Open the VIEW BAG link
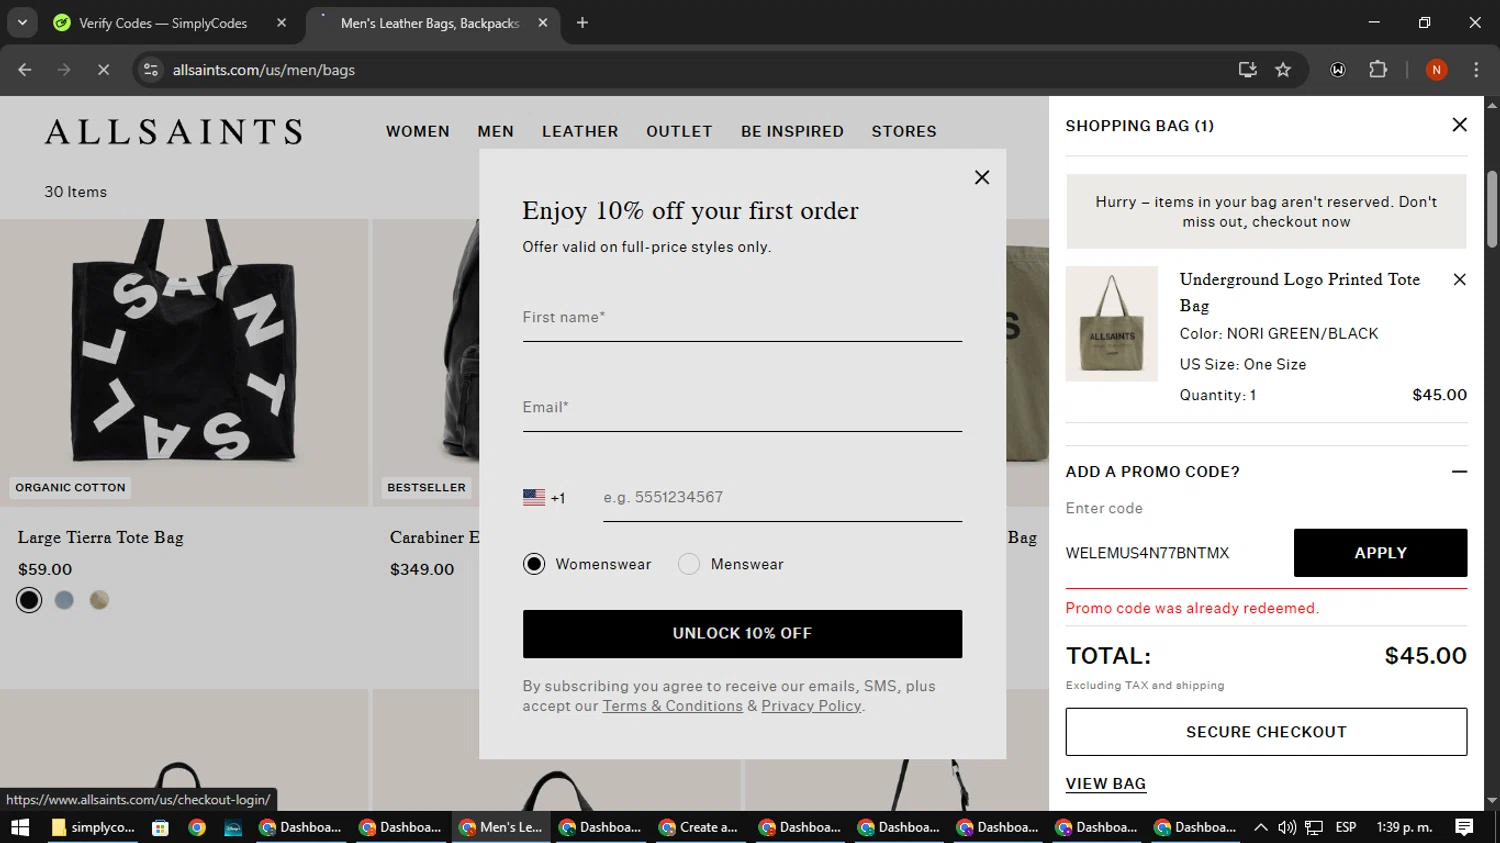Screen dimensions: 1500x843 (1105, 784)
